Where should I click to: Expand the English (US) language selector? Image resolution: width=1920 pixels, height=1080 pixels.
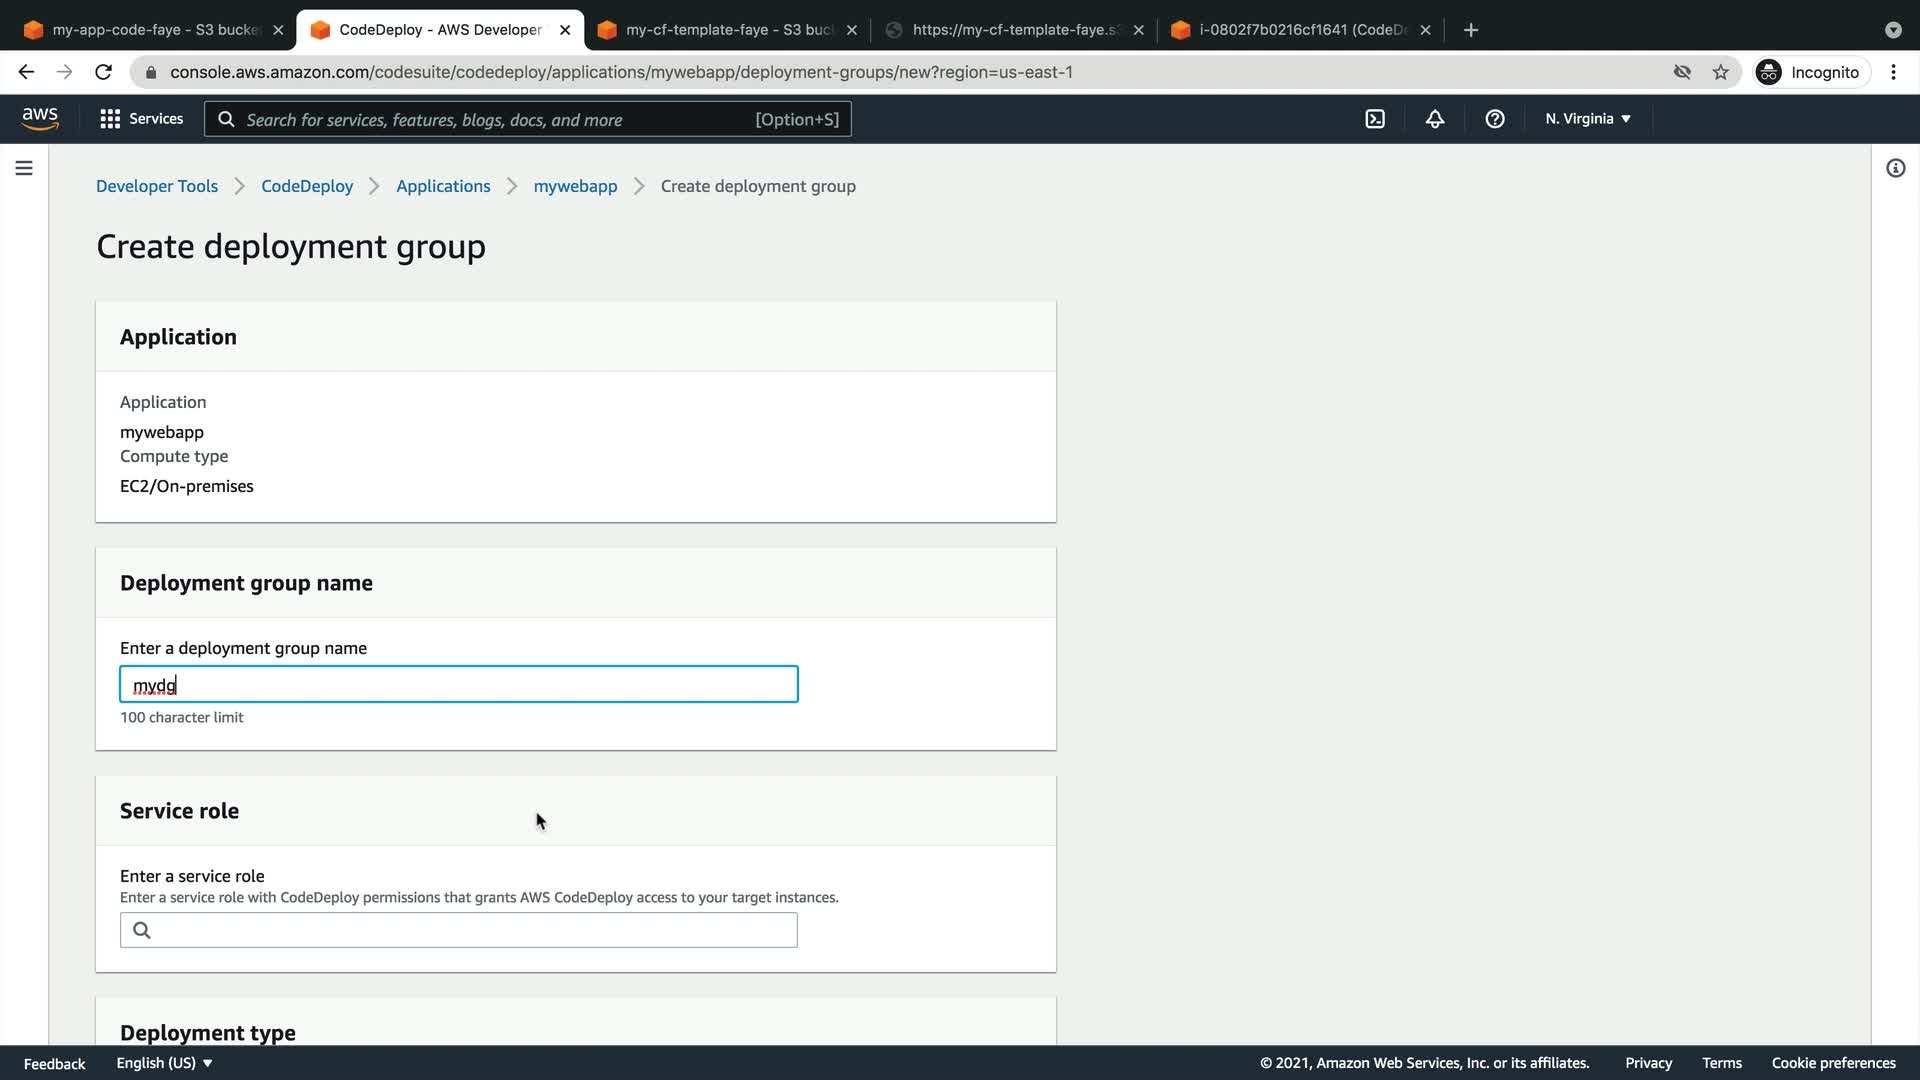coord(164,1063)
